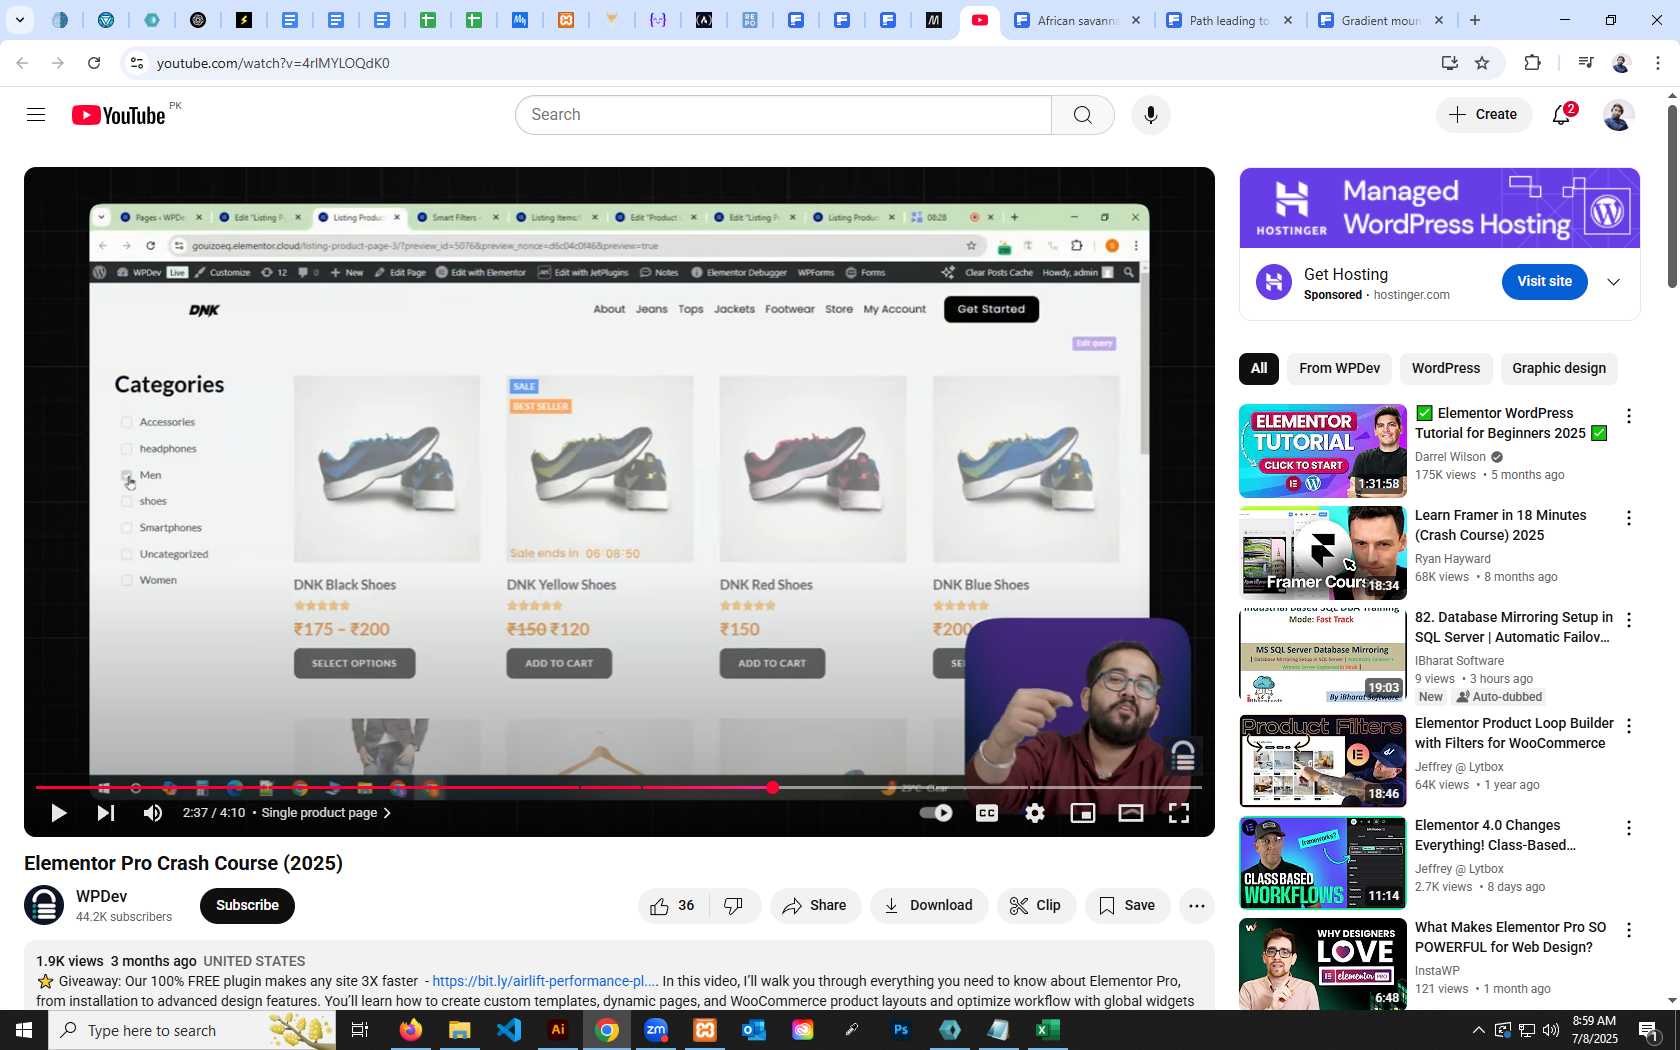1680x1050 pixels.
Task: Open Elementor Tutorial thumbnail by Darrel Wilson
Action: 1323,451
